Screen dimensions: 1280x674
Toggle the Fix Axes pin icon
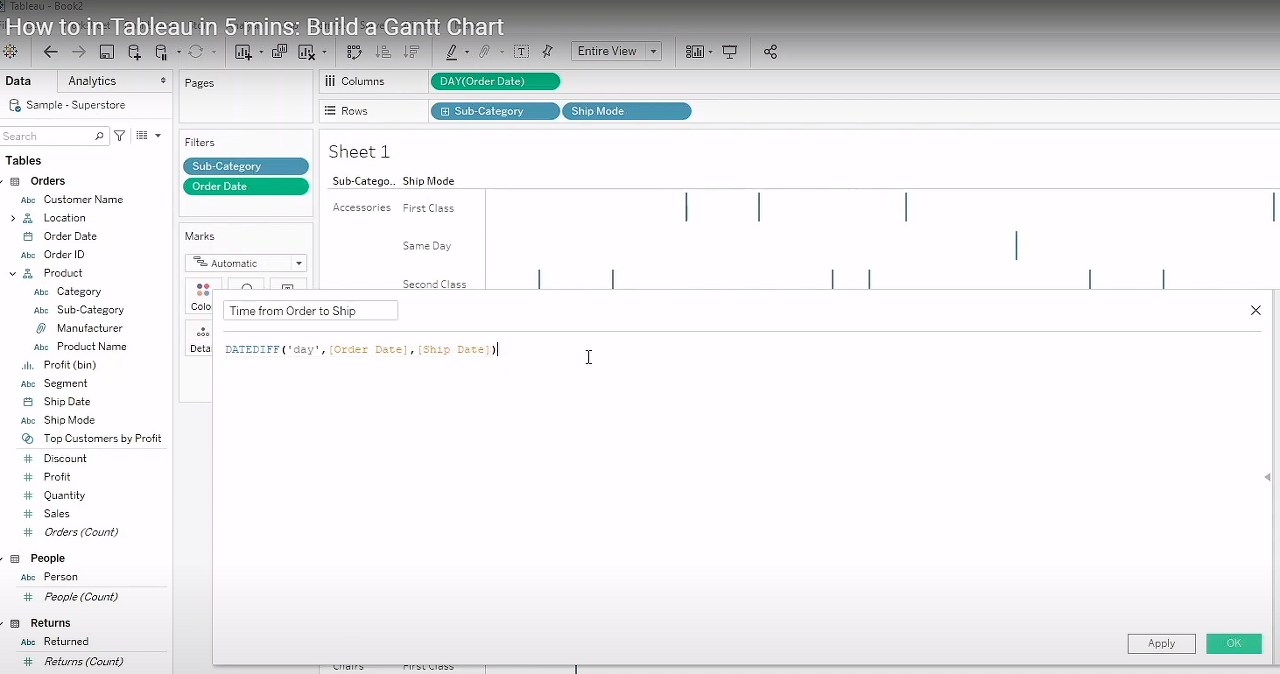[548, 52]
